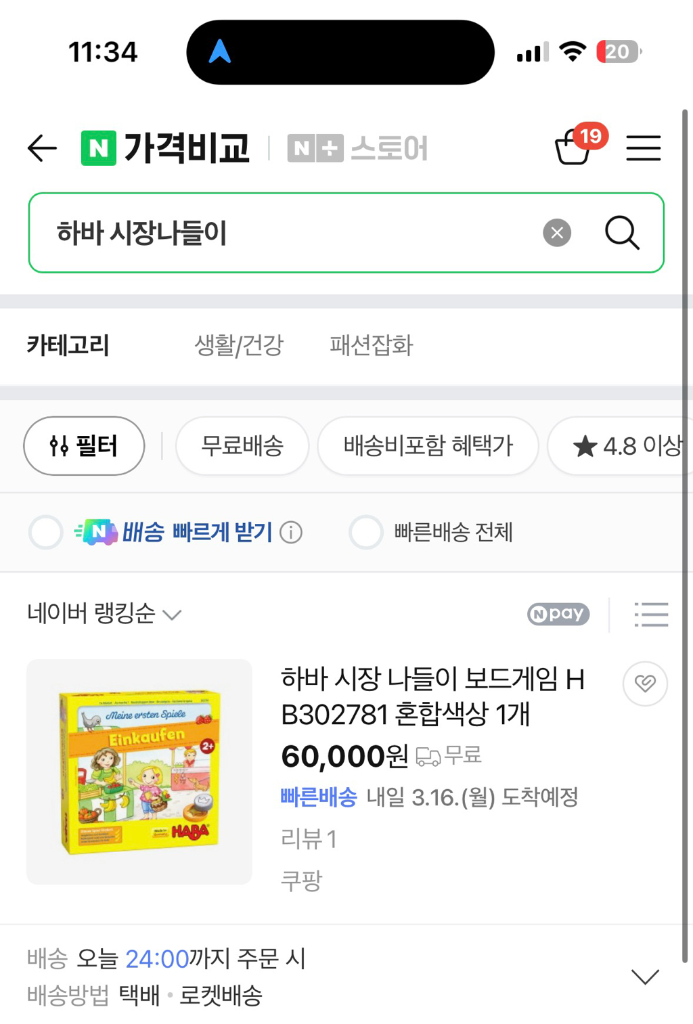
Task: Apply the 무료배송 filter chip
Action: coord(242,446)
